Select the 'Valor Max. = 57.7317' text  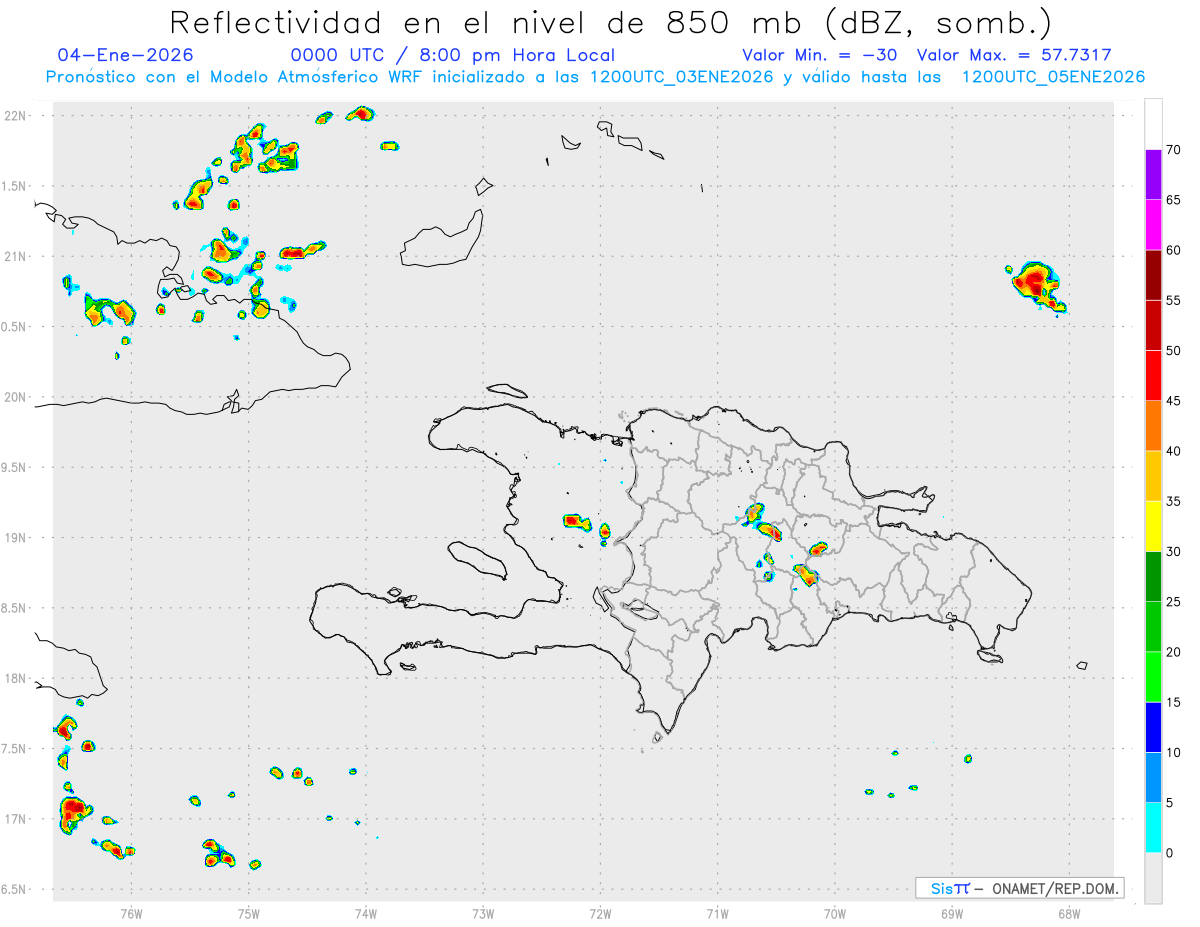coord(1014,55)
